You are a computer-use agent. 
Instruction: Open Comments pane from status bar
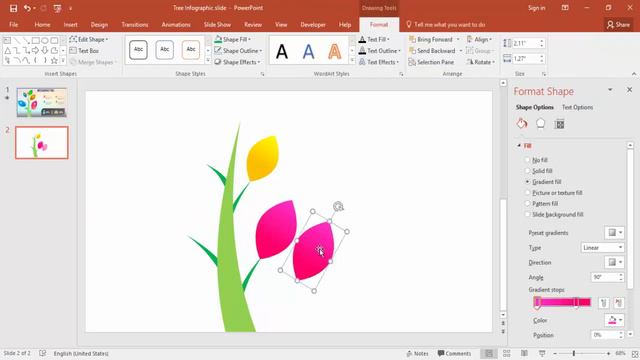(454, 353)
